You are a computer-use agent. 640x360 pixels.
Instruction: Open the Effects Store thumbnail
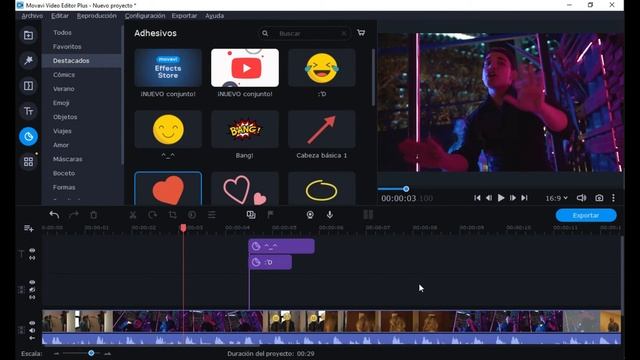pos(168,68)
